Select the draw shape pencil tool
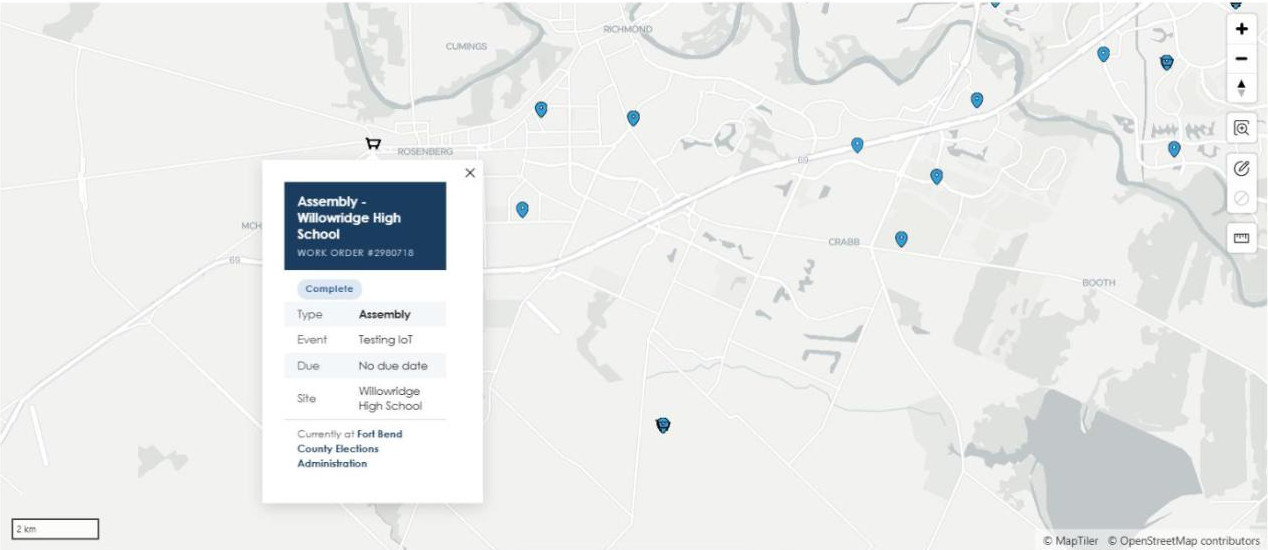This screenshot has height=550, width=1268. 1241,169
